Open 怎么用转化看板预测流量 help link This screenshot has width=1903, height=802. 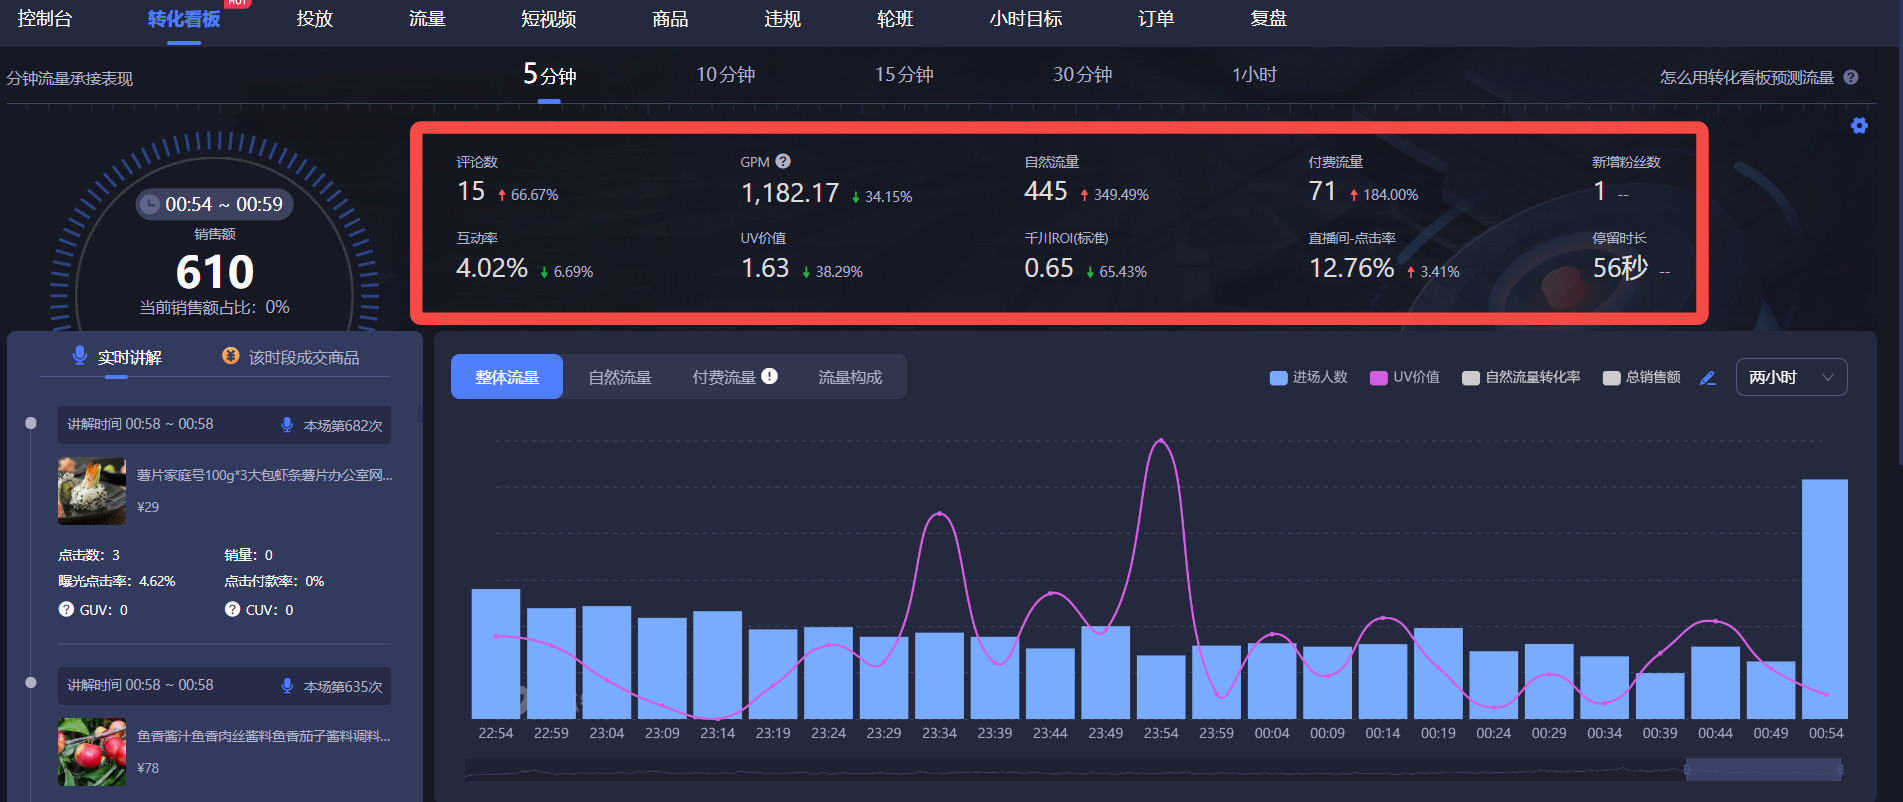point(1747,77)
